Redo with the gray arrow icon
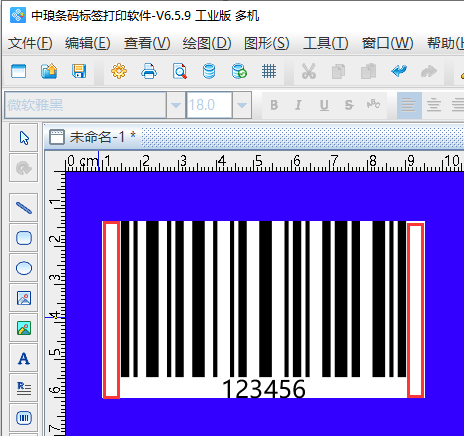 point(429,71)
